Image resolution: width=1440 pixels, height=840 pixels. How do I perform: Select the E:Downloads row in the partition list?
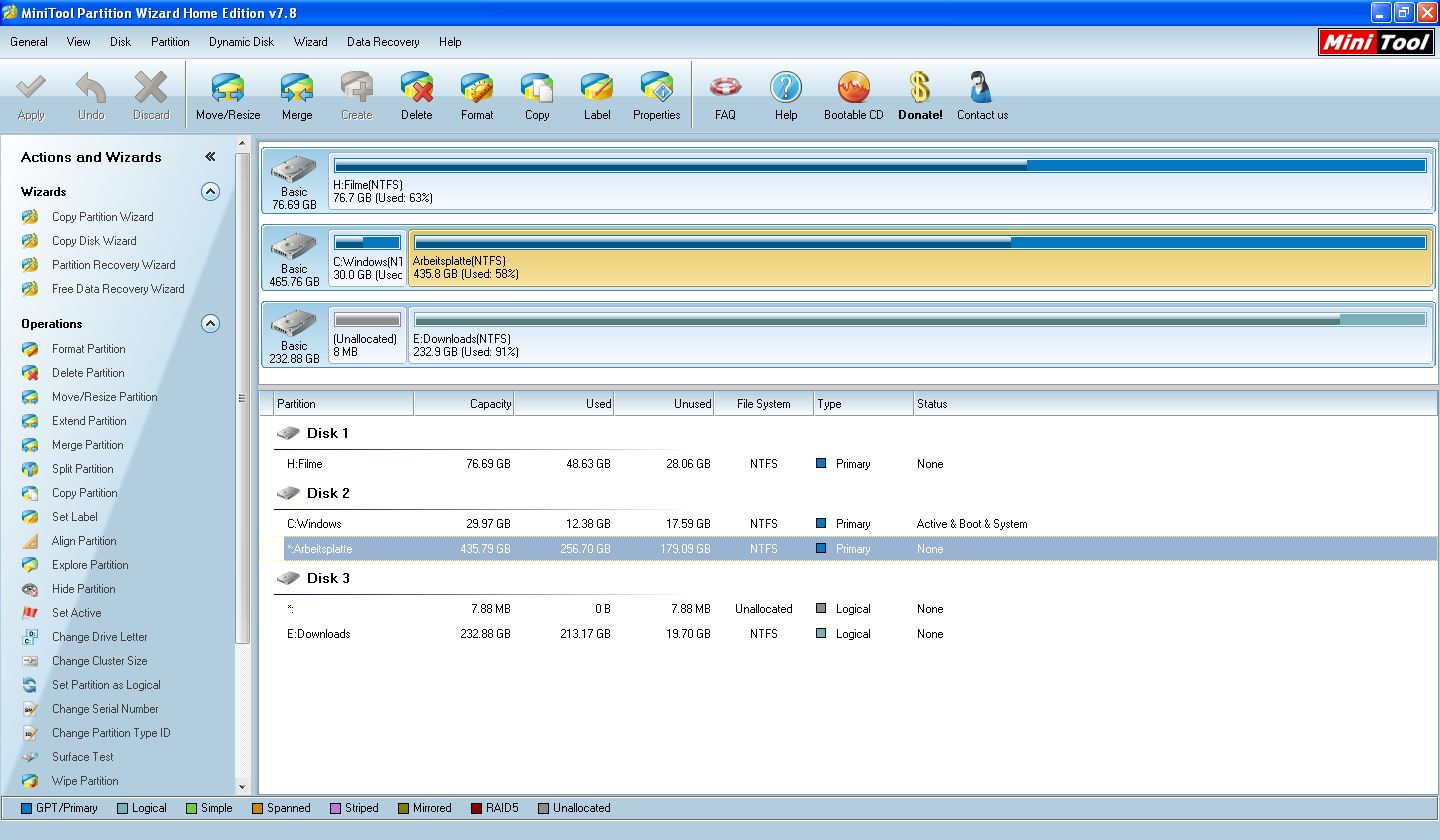click(x=848, y=634)
